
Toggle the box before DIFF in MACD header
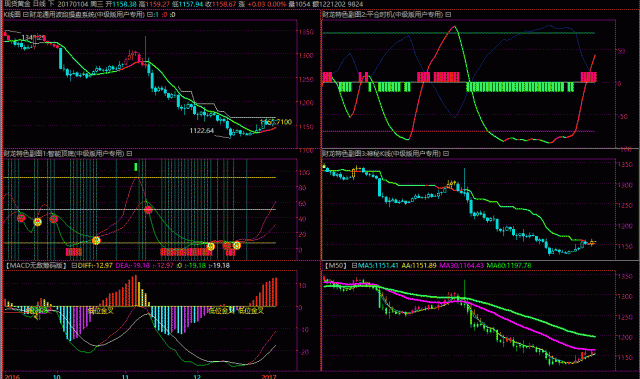click(74, 266)
